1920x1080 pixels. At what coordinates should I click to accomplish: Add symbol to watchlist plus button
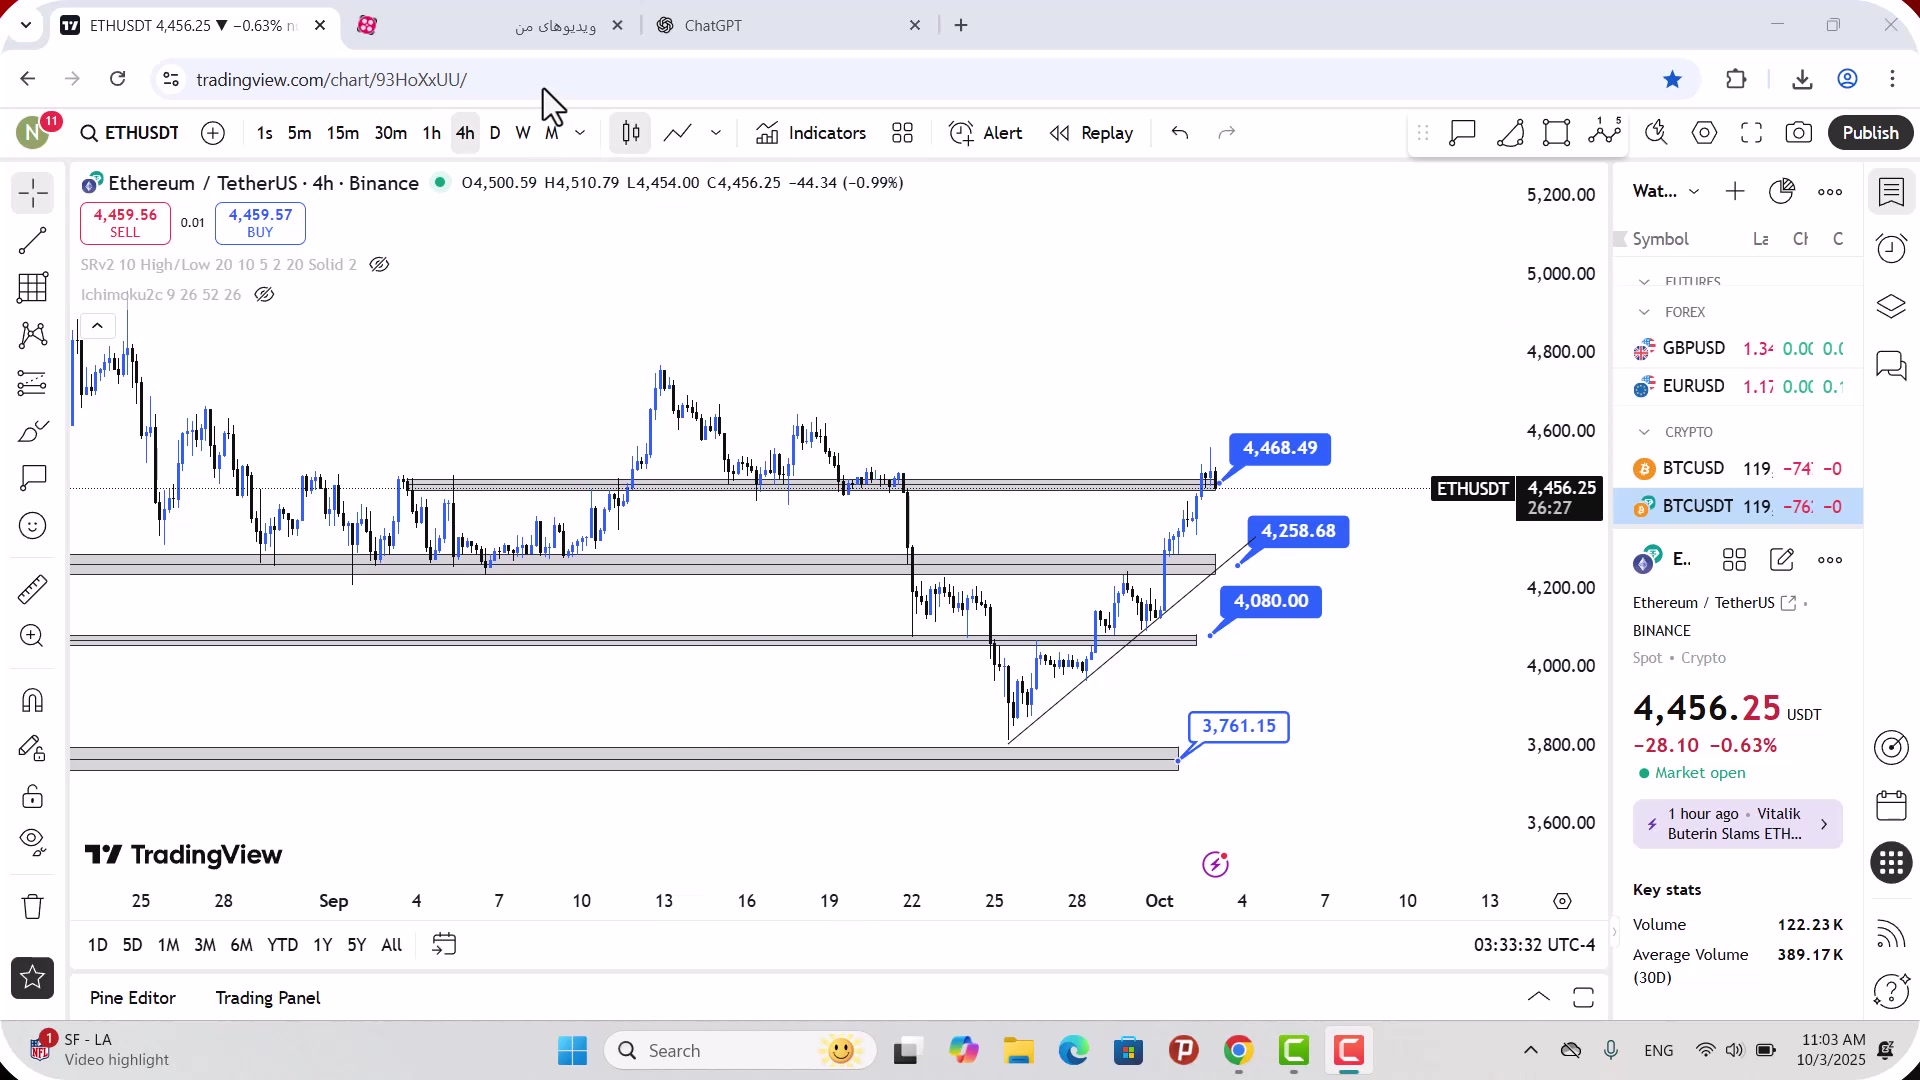pyautogui.click(x=1735, y=191)
